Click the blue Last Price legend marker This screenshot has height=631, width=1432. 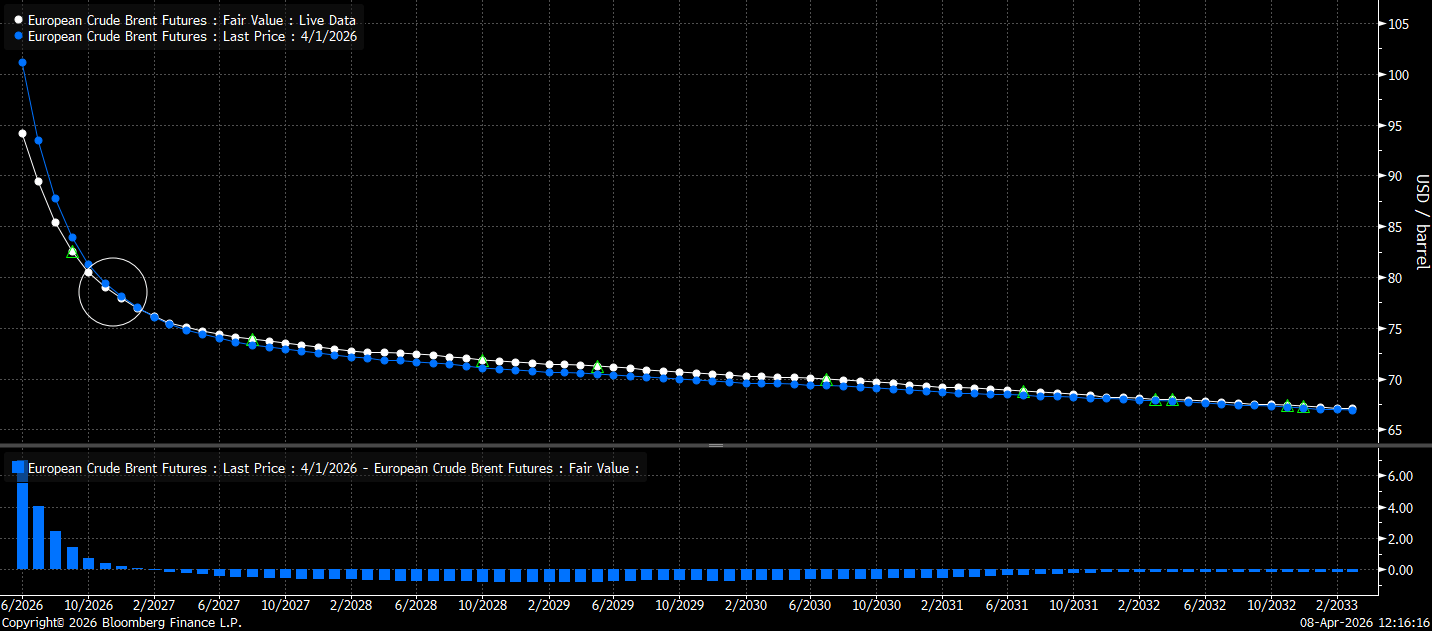click(x=18, y=36)
